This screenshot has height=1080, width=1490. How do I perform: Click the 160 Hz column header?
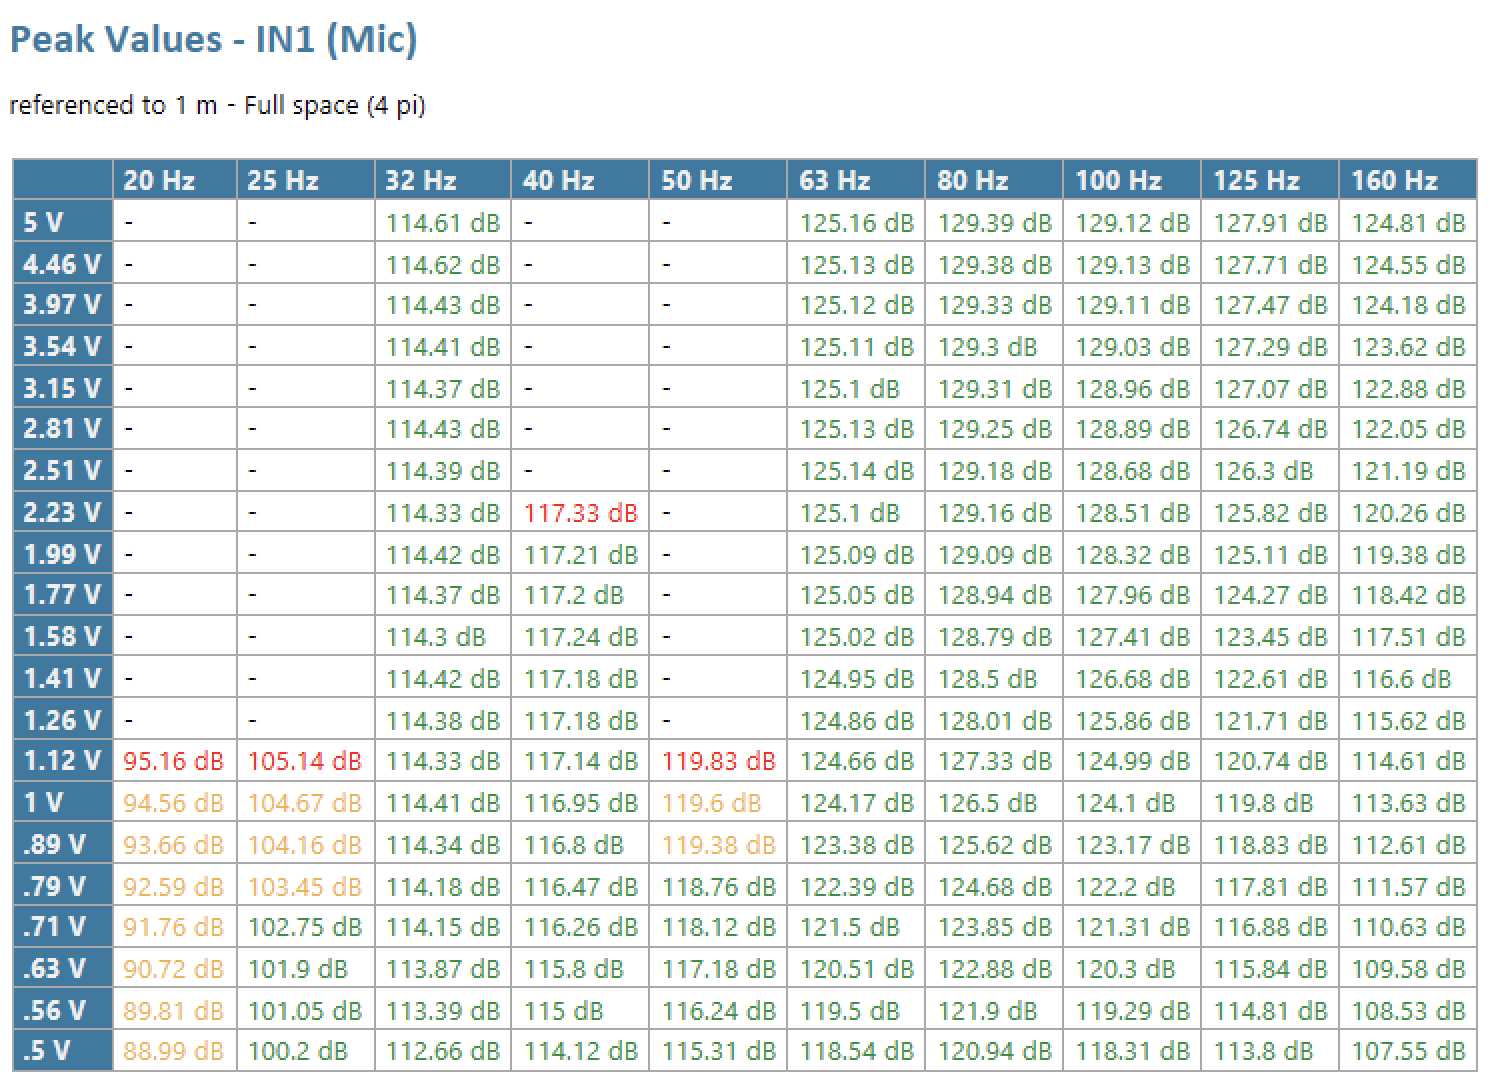click(x=1408, y=180)
